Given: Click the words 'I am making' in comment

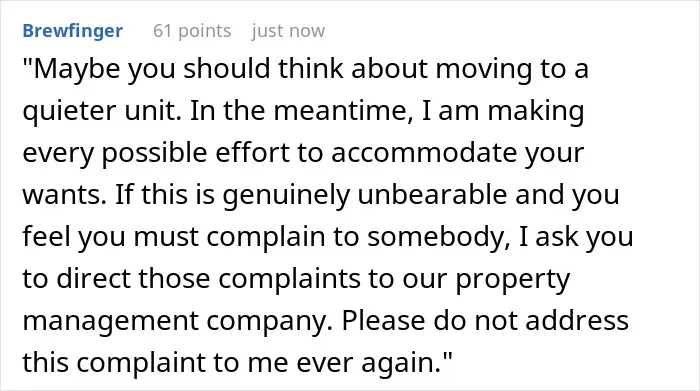Looking at the screenshot, I should coord(503,111).
